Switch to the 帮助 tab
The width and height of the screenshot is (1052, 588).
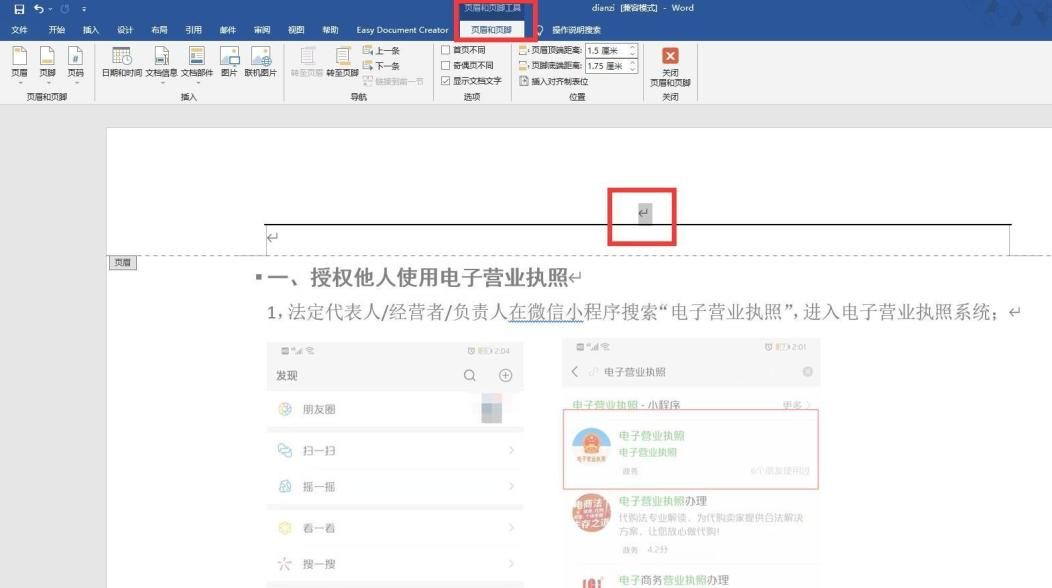pyautogui.click(x=330, y=30)
